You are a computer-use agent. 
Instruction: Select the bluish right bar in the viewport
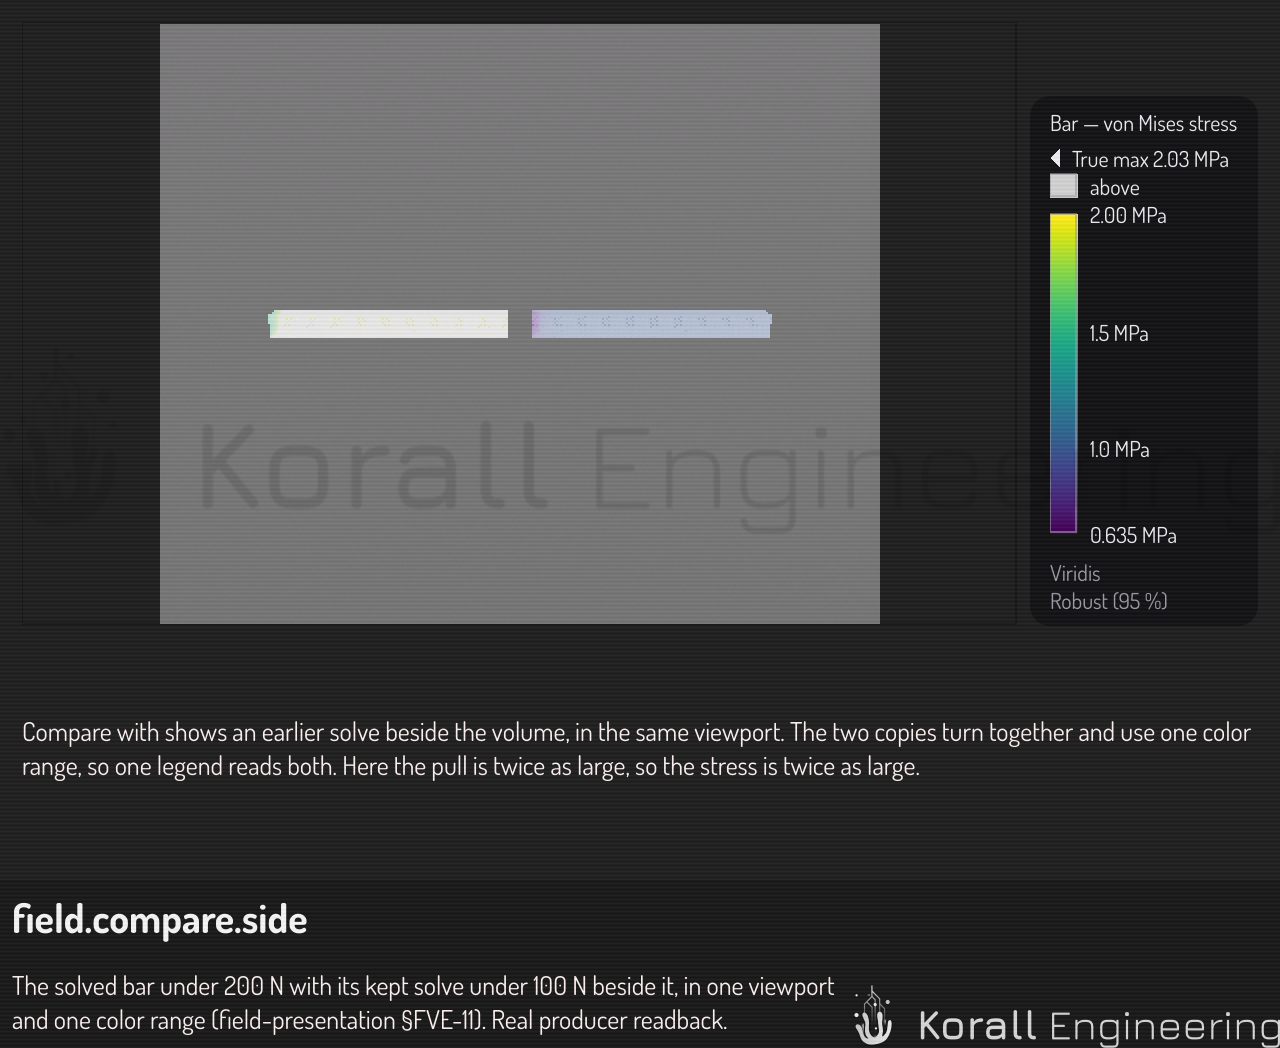coord(651,324)
